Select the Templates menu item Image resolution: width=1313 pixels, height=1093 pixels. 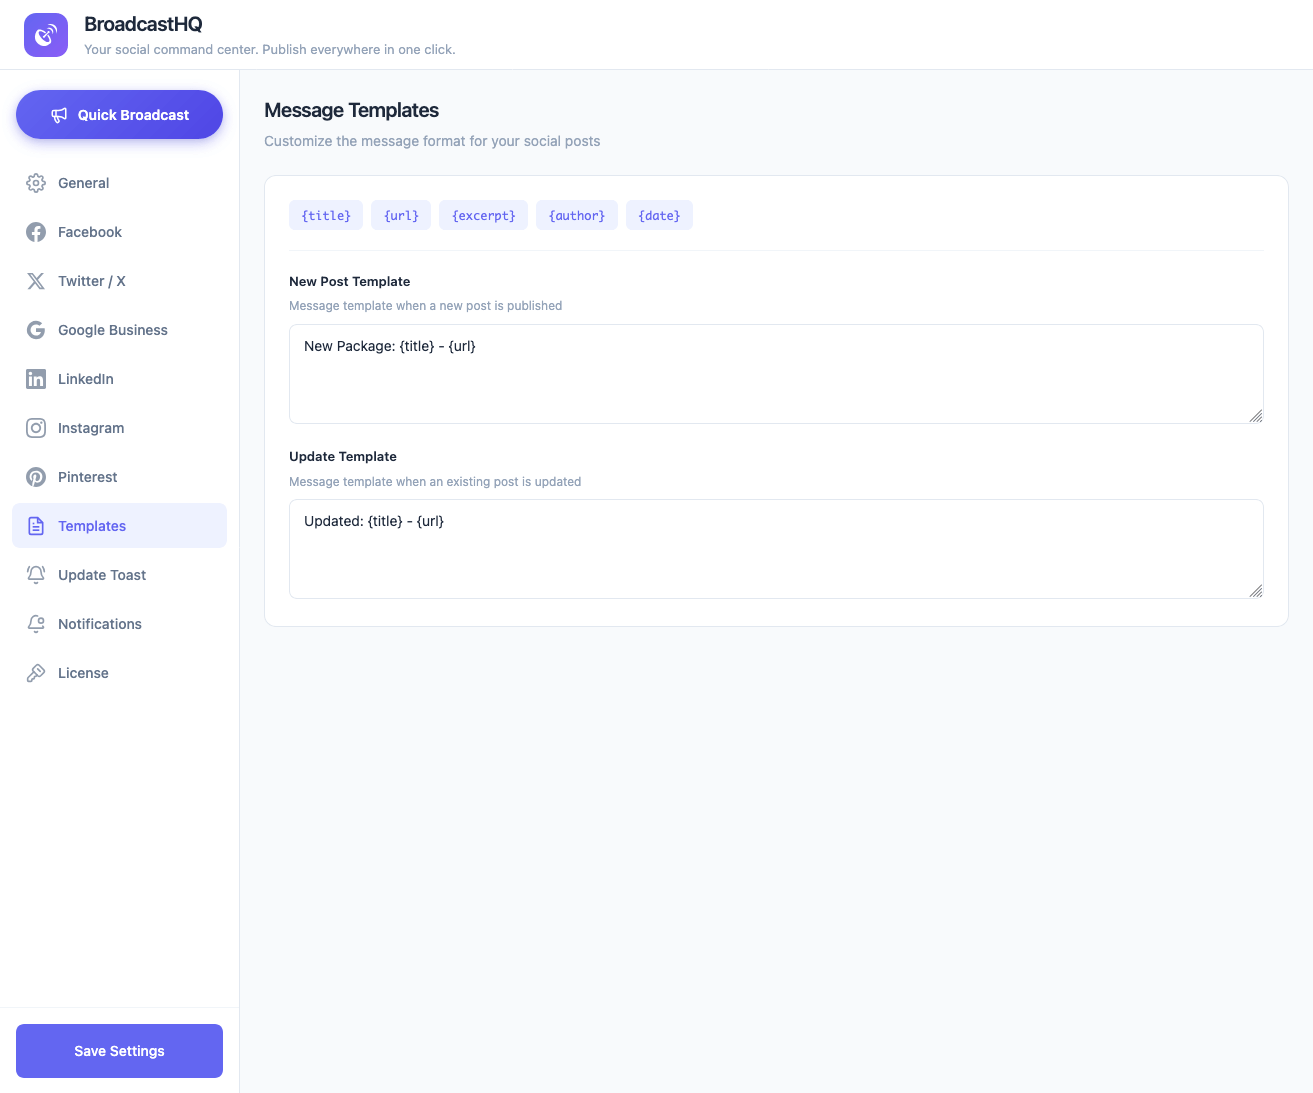click(x=92, y=526)
